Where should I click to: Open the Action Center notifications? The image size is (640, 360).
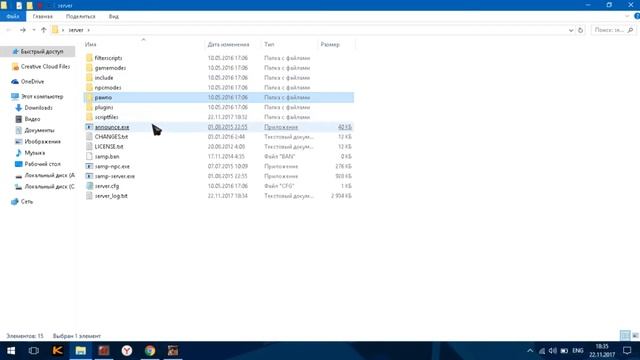(627, 351)
